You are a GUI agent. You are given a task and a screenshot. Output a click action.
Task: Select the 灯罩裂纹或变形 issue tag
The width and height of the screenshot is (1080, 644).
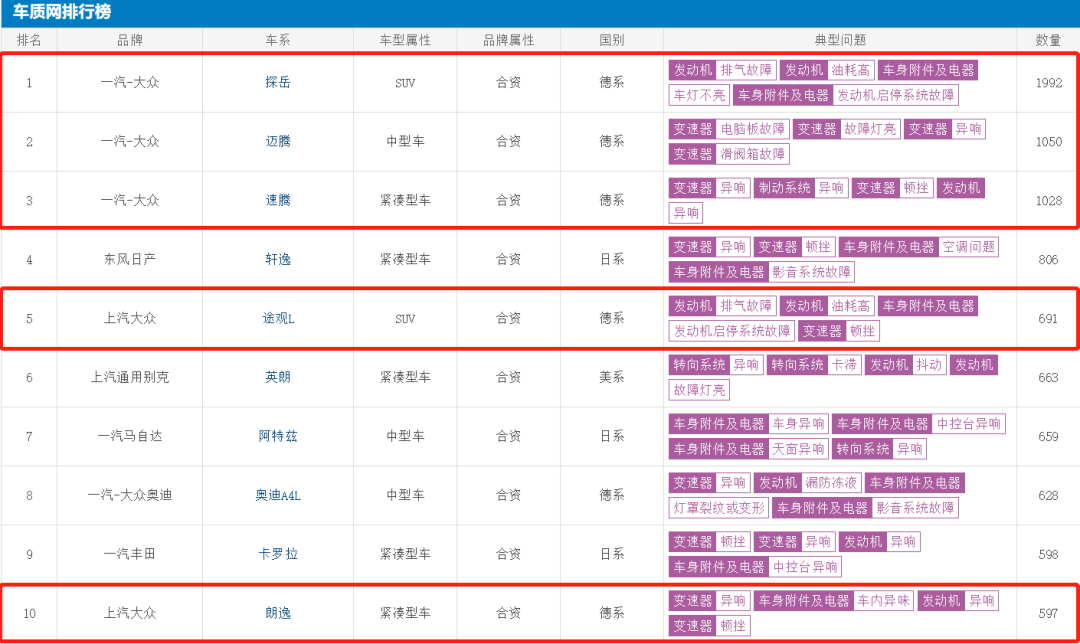pos(719,508)
